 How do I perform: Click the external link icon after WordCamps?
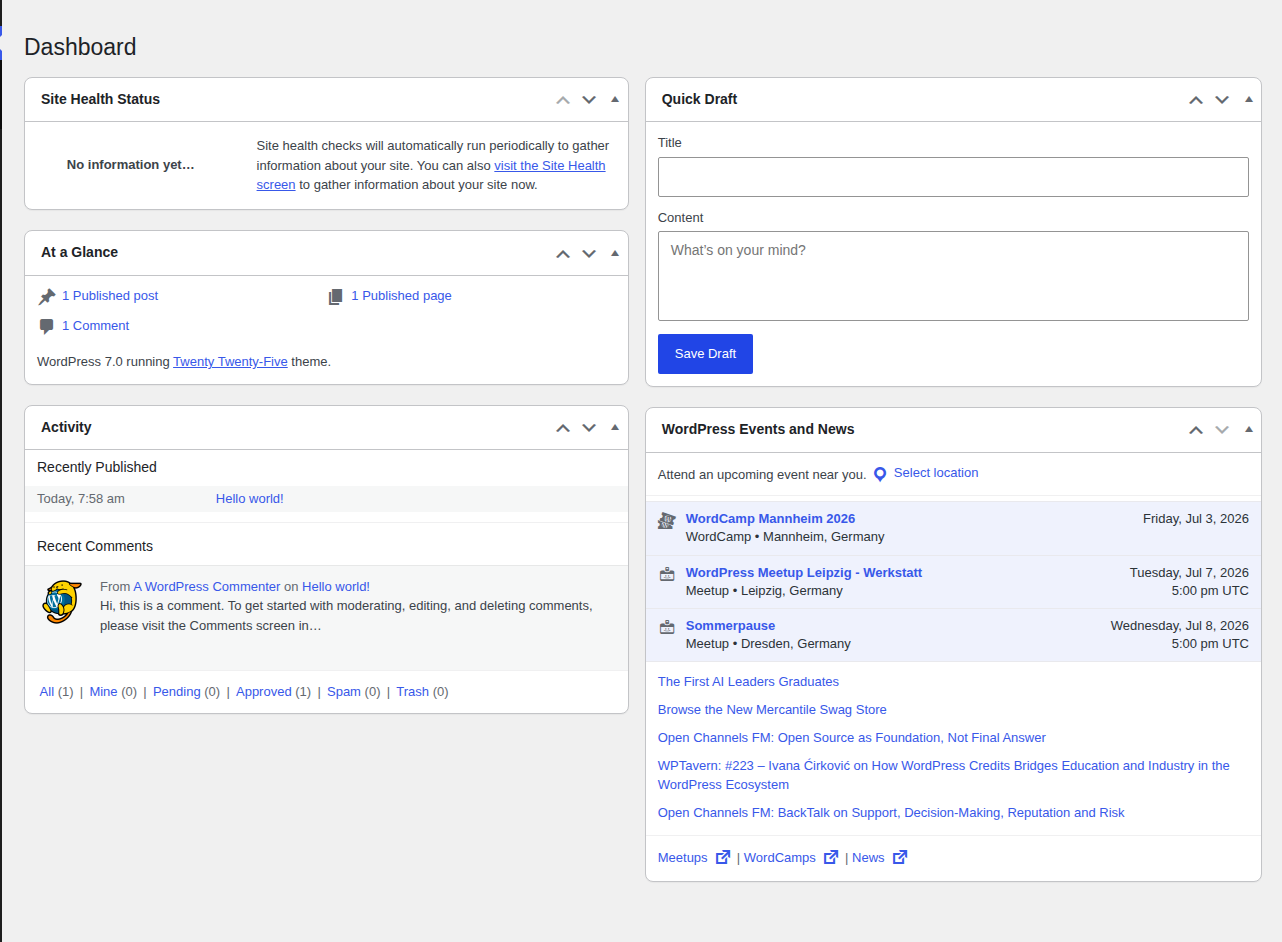[x=831, y=857]
